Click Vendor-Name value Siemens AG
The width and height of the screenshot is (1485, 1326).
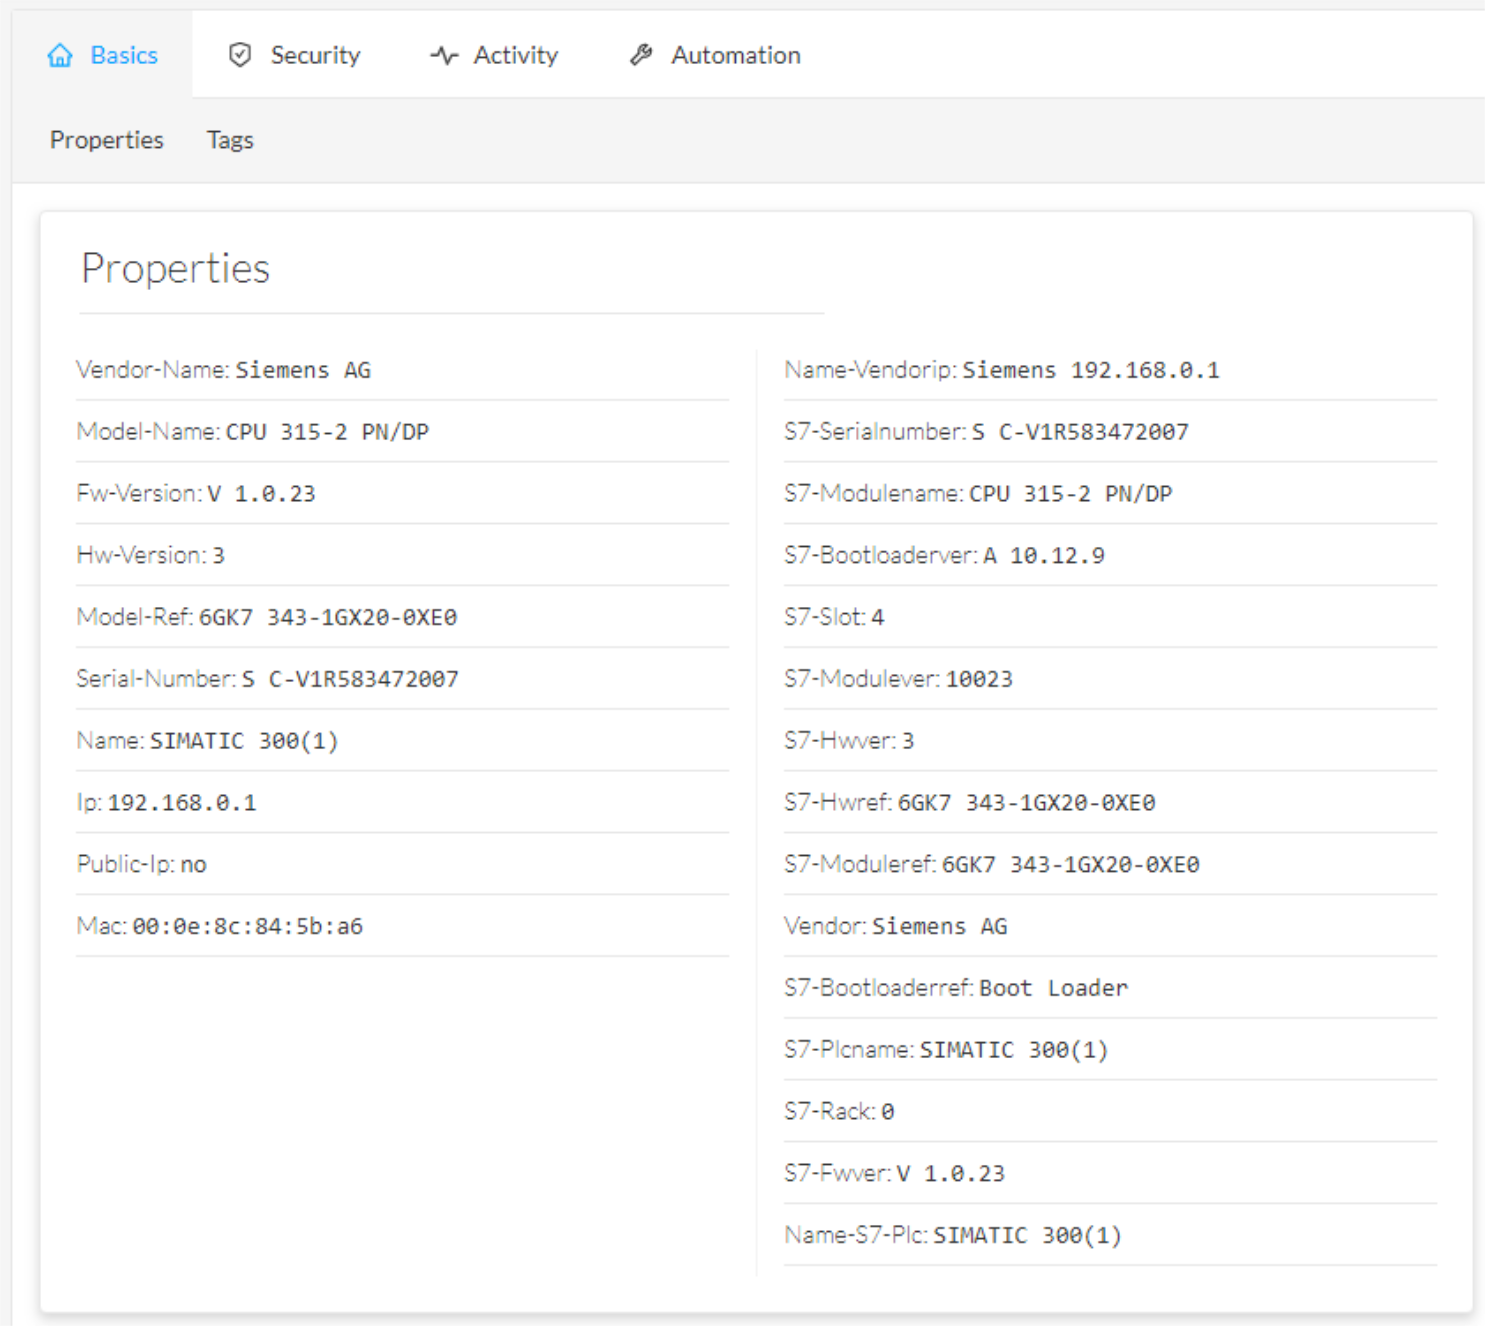coord(303,370)
